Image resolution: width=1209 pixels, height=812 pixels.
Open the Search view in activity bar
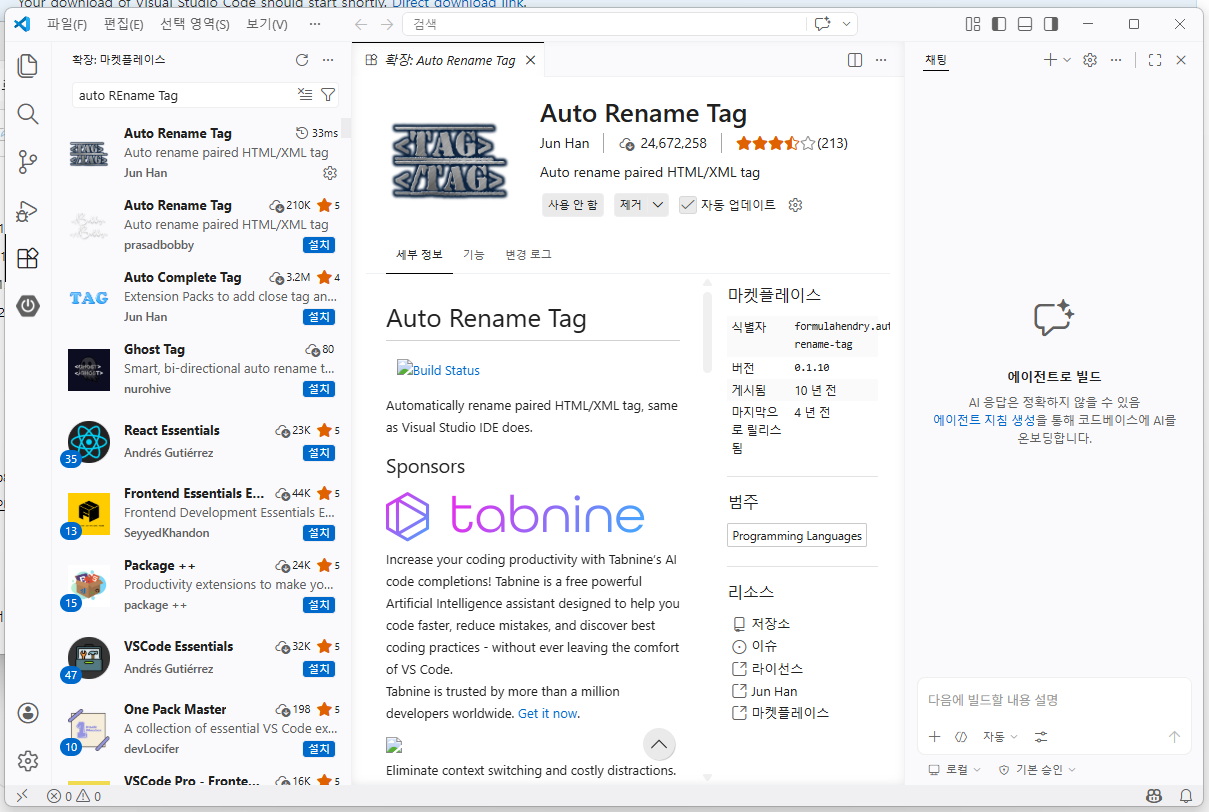(x=28, y=114)
